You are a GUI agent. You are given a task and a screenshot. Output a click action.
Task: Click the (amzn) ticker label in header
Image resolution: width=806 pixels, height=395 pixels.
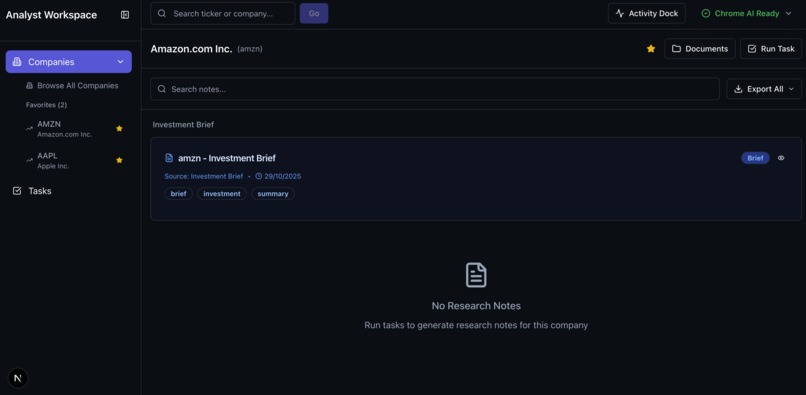(x=250, y=49)
